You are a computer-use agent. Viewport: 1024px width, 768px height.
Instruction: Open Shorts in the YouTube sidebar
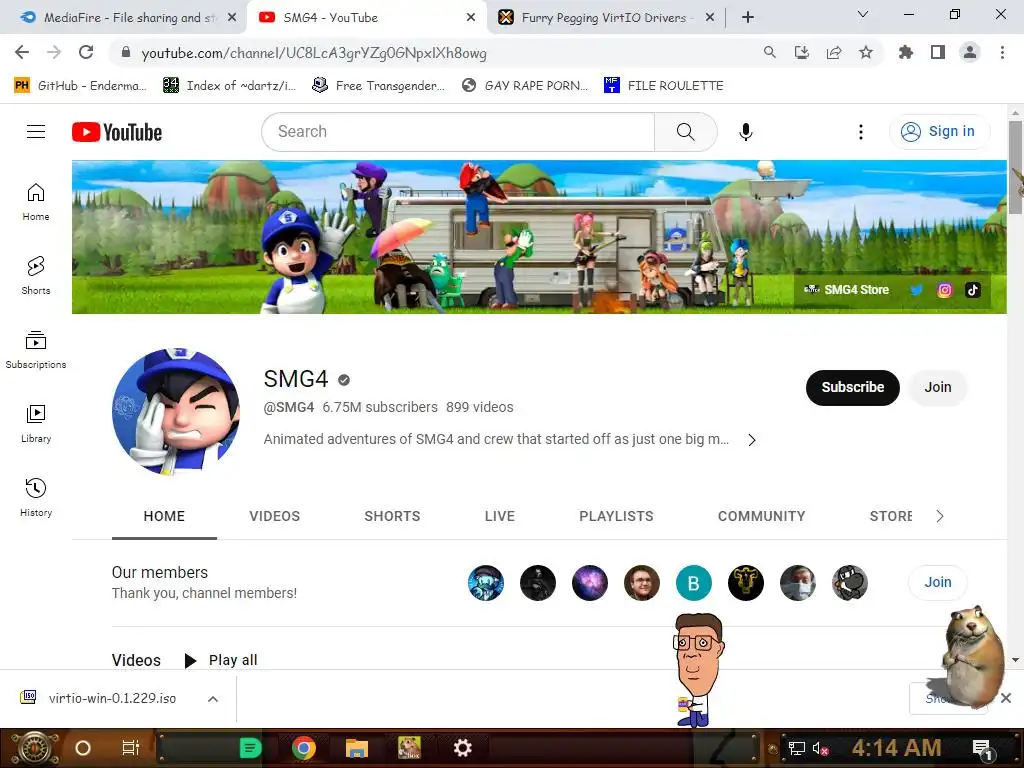pos(36,276)
